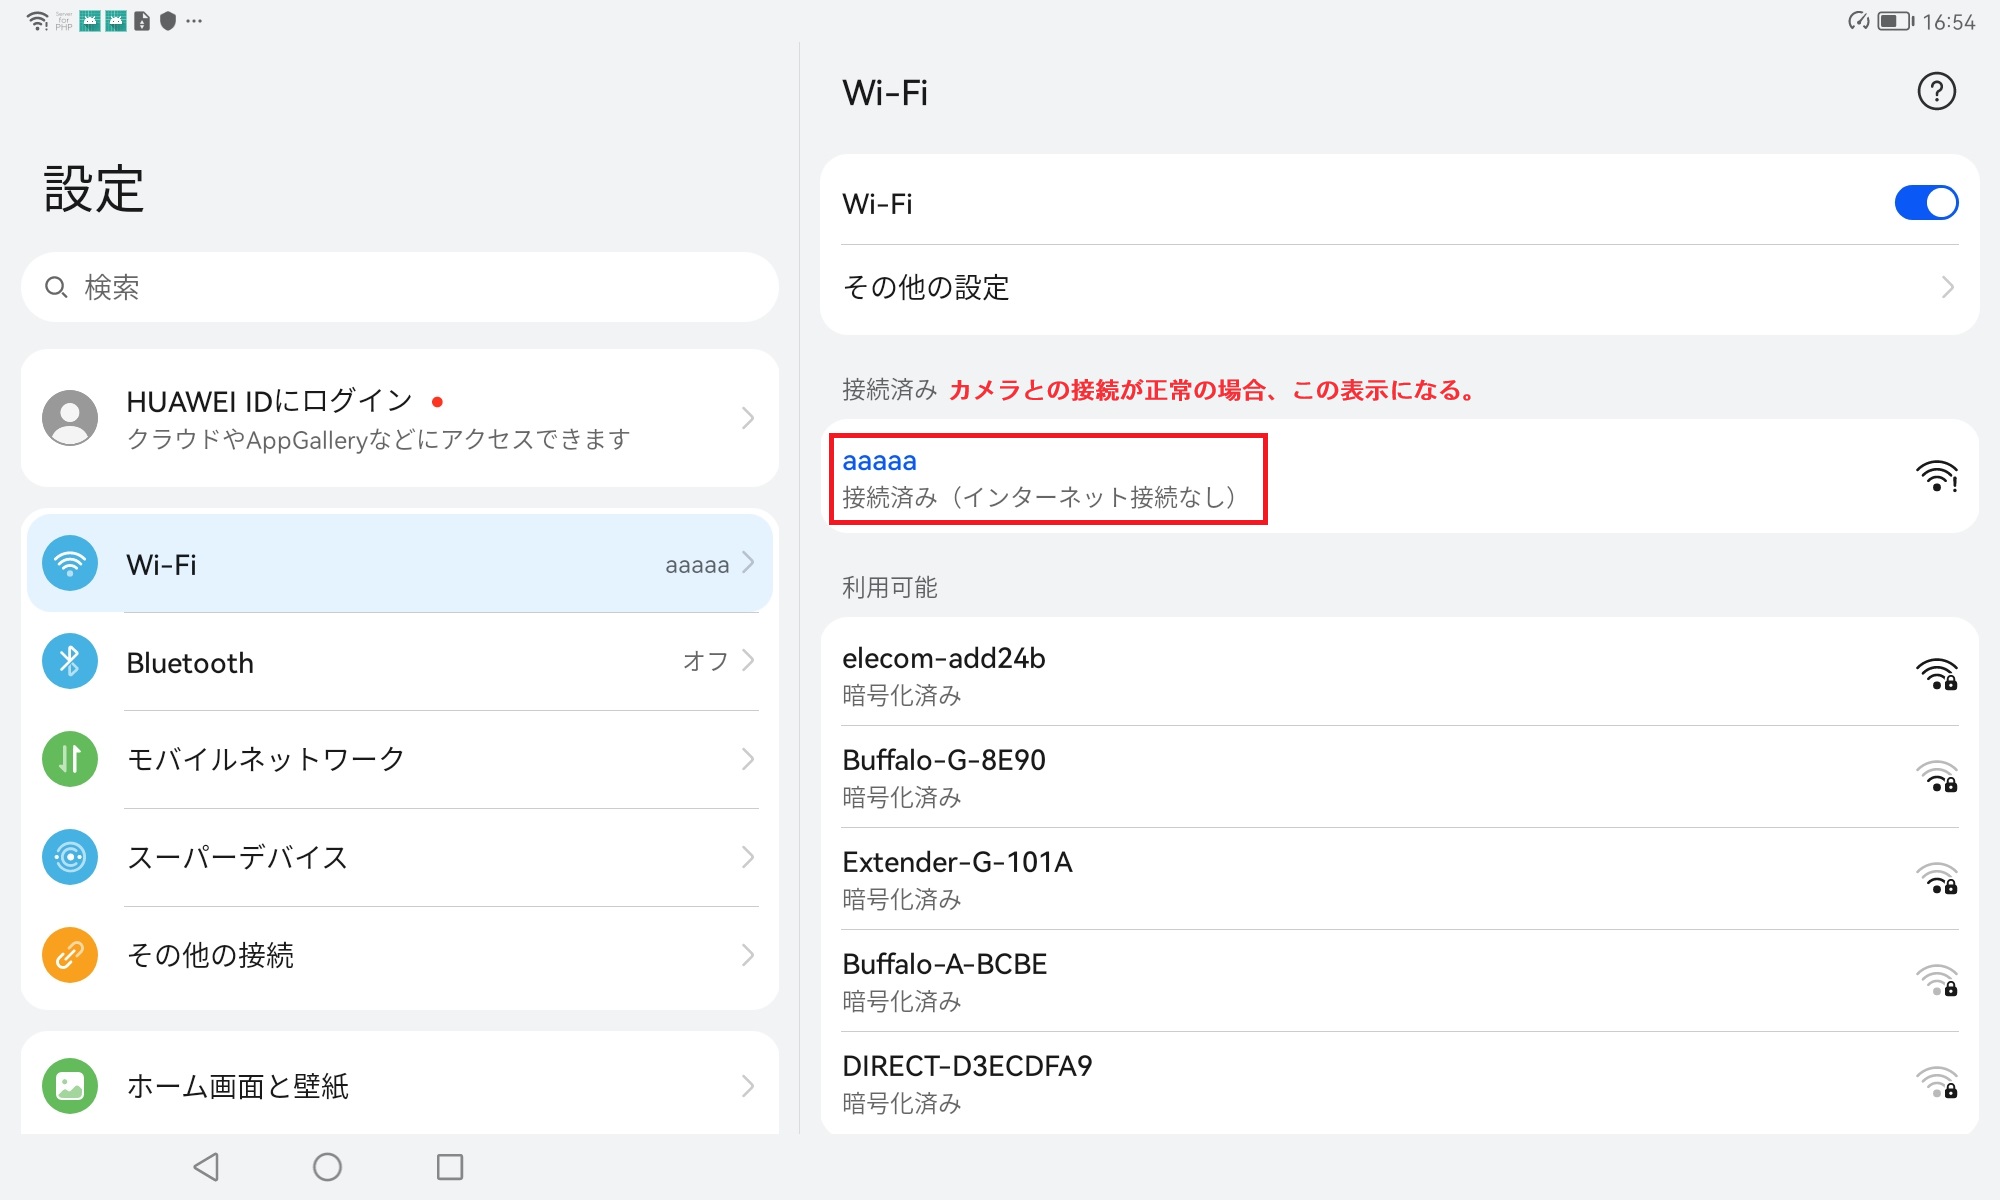Tap the performance gauge status icon
Screen dimensions: 2000x1200
(1858, 21)
